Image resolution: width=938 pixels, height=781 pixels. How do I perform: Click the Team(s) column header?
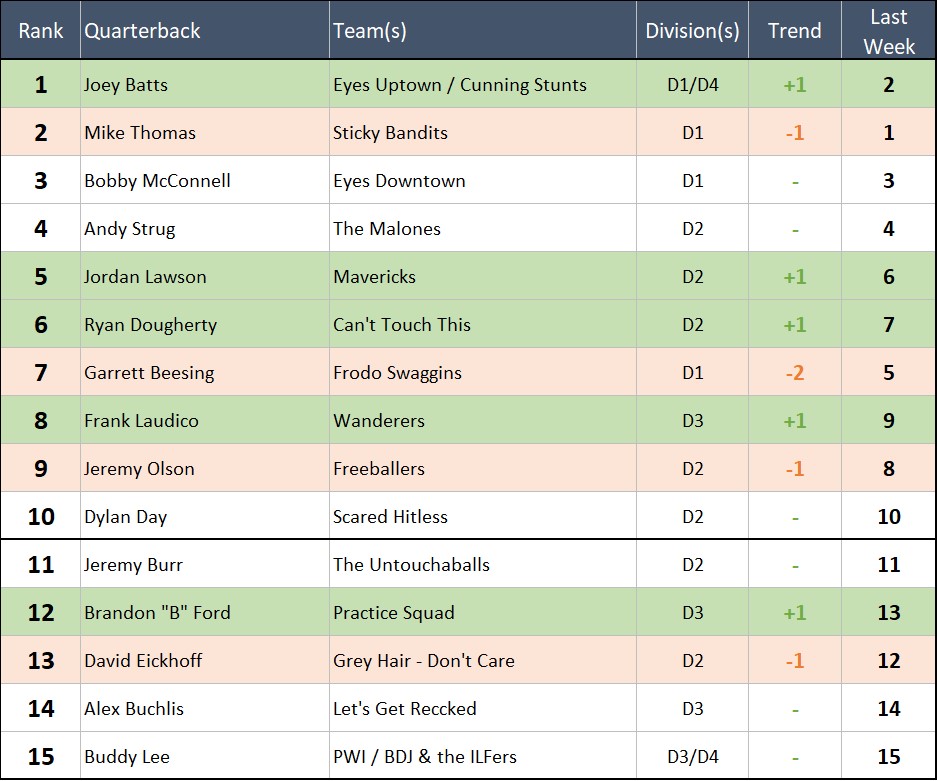click(x=370, y=31)
